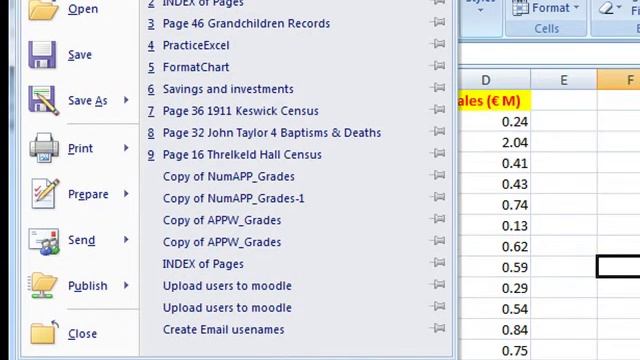
Task: Pin Copy of NumAPP_Grades-1 document
Action: [438, 197]
